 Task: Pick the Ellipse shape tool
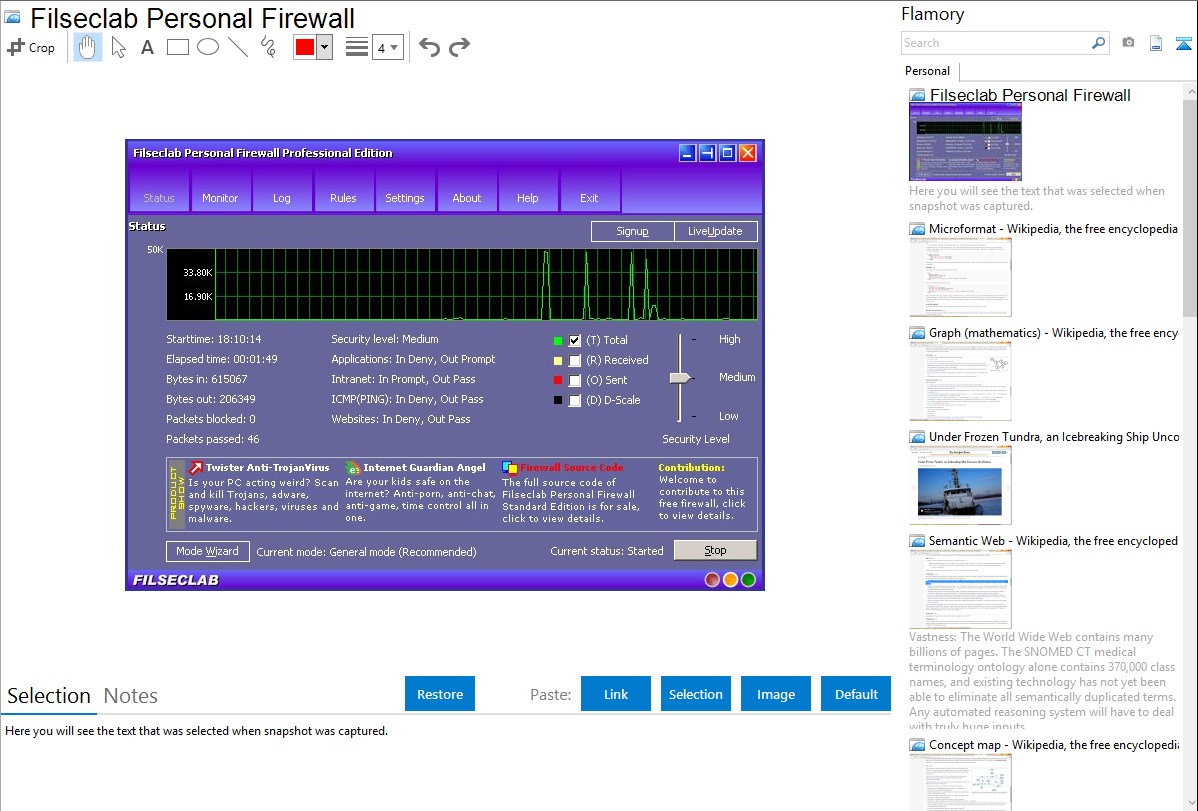208,47
